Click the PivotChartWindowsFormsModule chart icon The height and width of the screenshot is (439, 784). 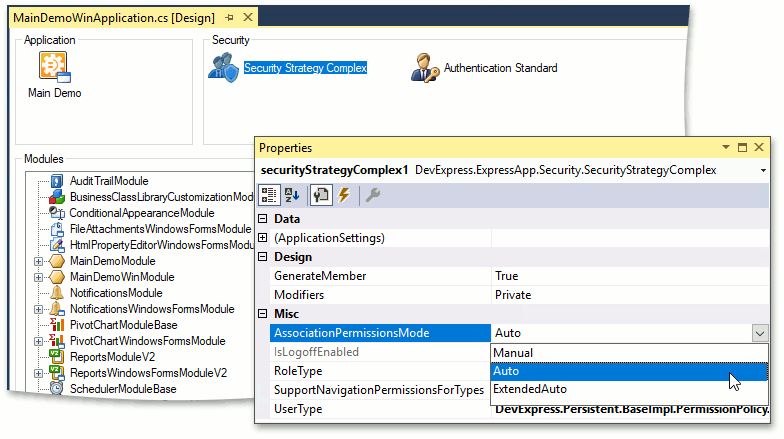click(x=57, y=341)
